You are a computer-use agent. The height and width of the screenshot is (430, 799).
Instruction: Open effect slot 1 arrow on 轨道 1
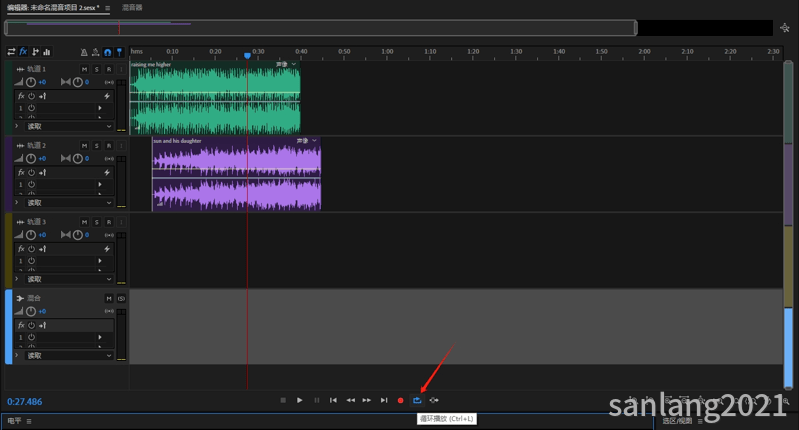tap(100, 108)
